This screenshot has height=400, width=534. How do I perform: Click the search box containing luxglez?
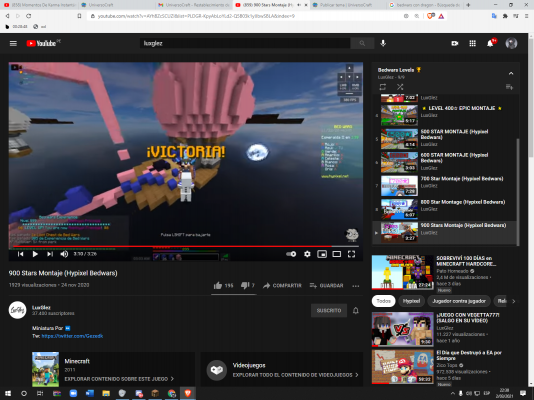[x=245, y=43]
